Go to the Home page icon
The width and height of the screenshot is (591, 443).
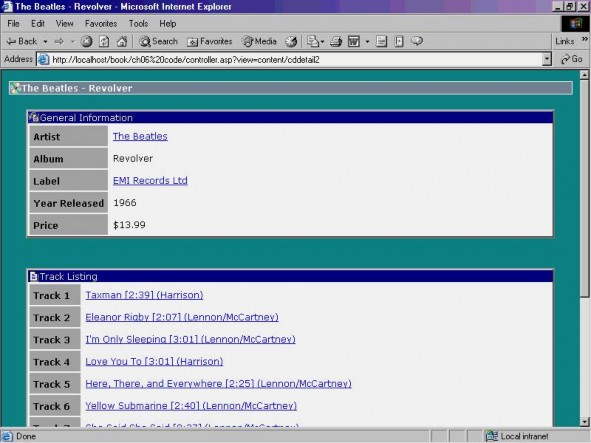[122, 41]
